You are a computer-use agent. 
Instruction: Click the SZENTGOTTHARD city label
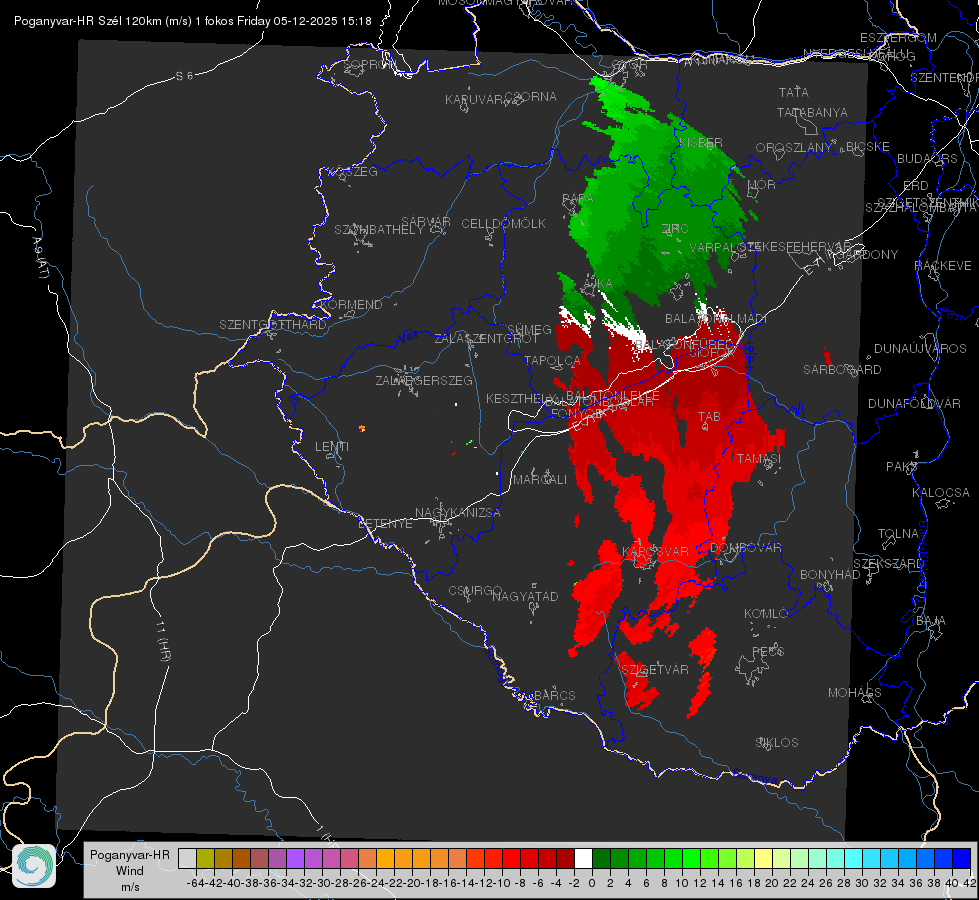click(273, 325)
